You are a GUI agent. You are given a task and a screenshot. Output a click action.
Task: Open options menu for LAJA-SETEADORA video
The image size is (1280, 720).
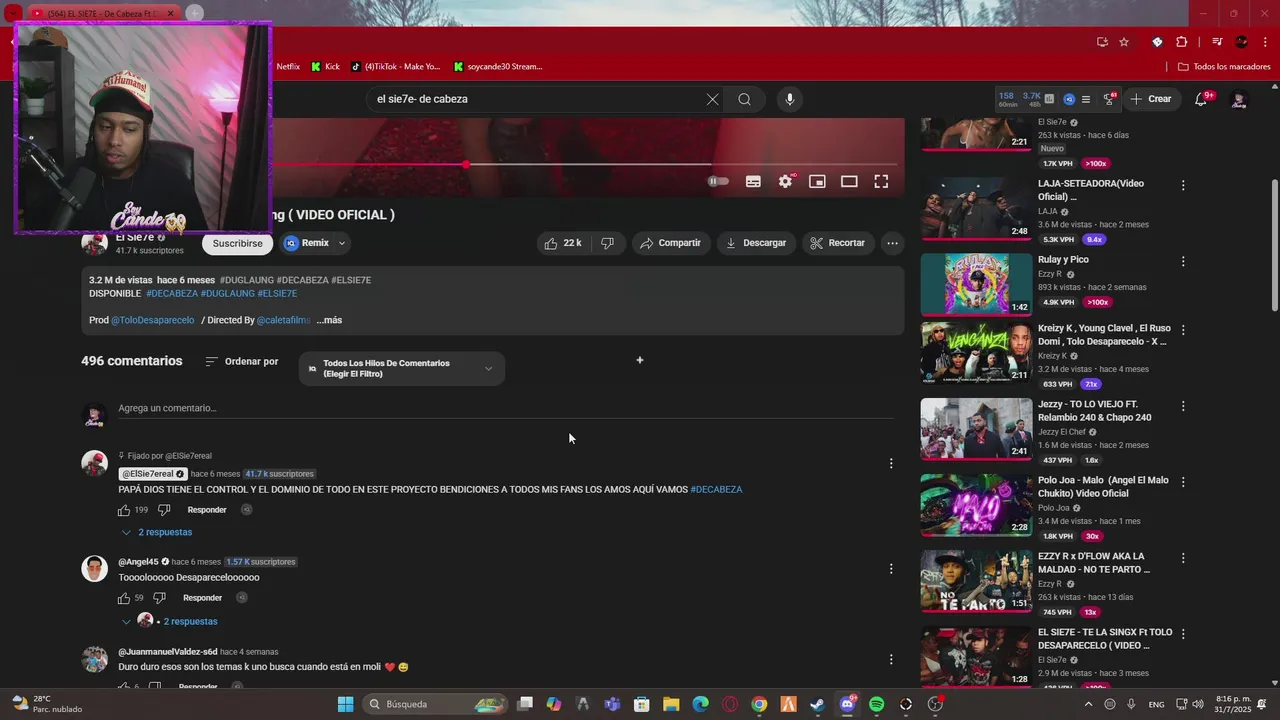1183,185
